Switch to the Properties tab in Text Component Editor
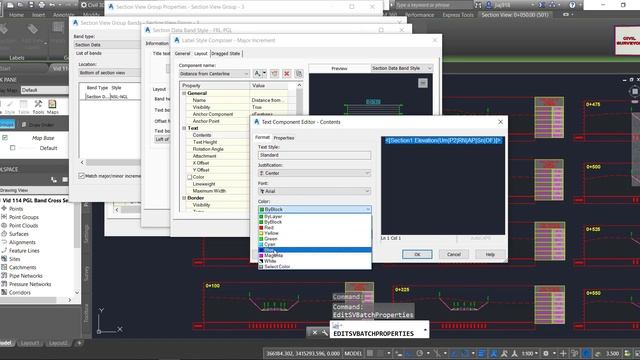Image resolution: width=640 pixels, height=360 pixels. 284,138
